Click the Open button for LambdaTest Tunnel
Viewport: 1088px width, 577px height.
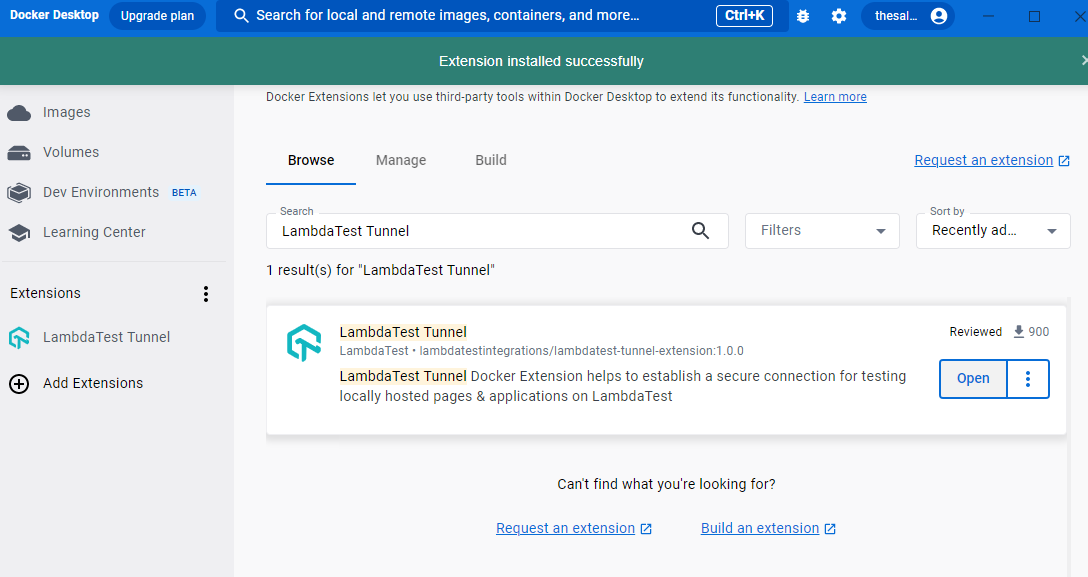973,379
